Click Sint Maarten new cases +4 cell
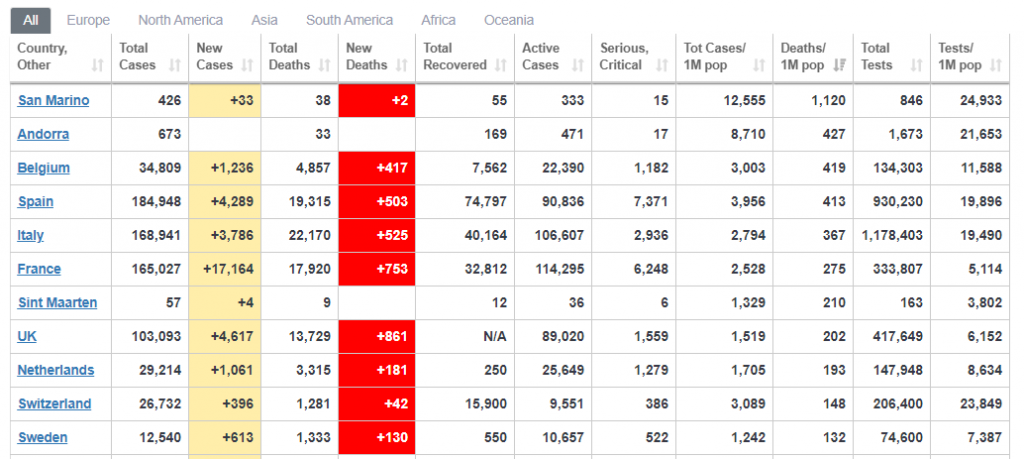Screen dimensions: 1024x459 pyautogui.click(x=225, y=303)
